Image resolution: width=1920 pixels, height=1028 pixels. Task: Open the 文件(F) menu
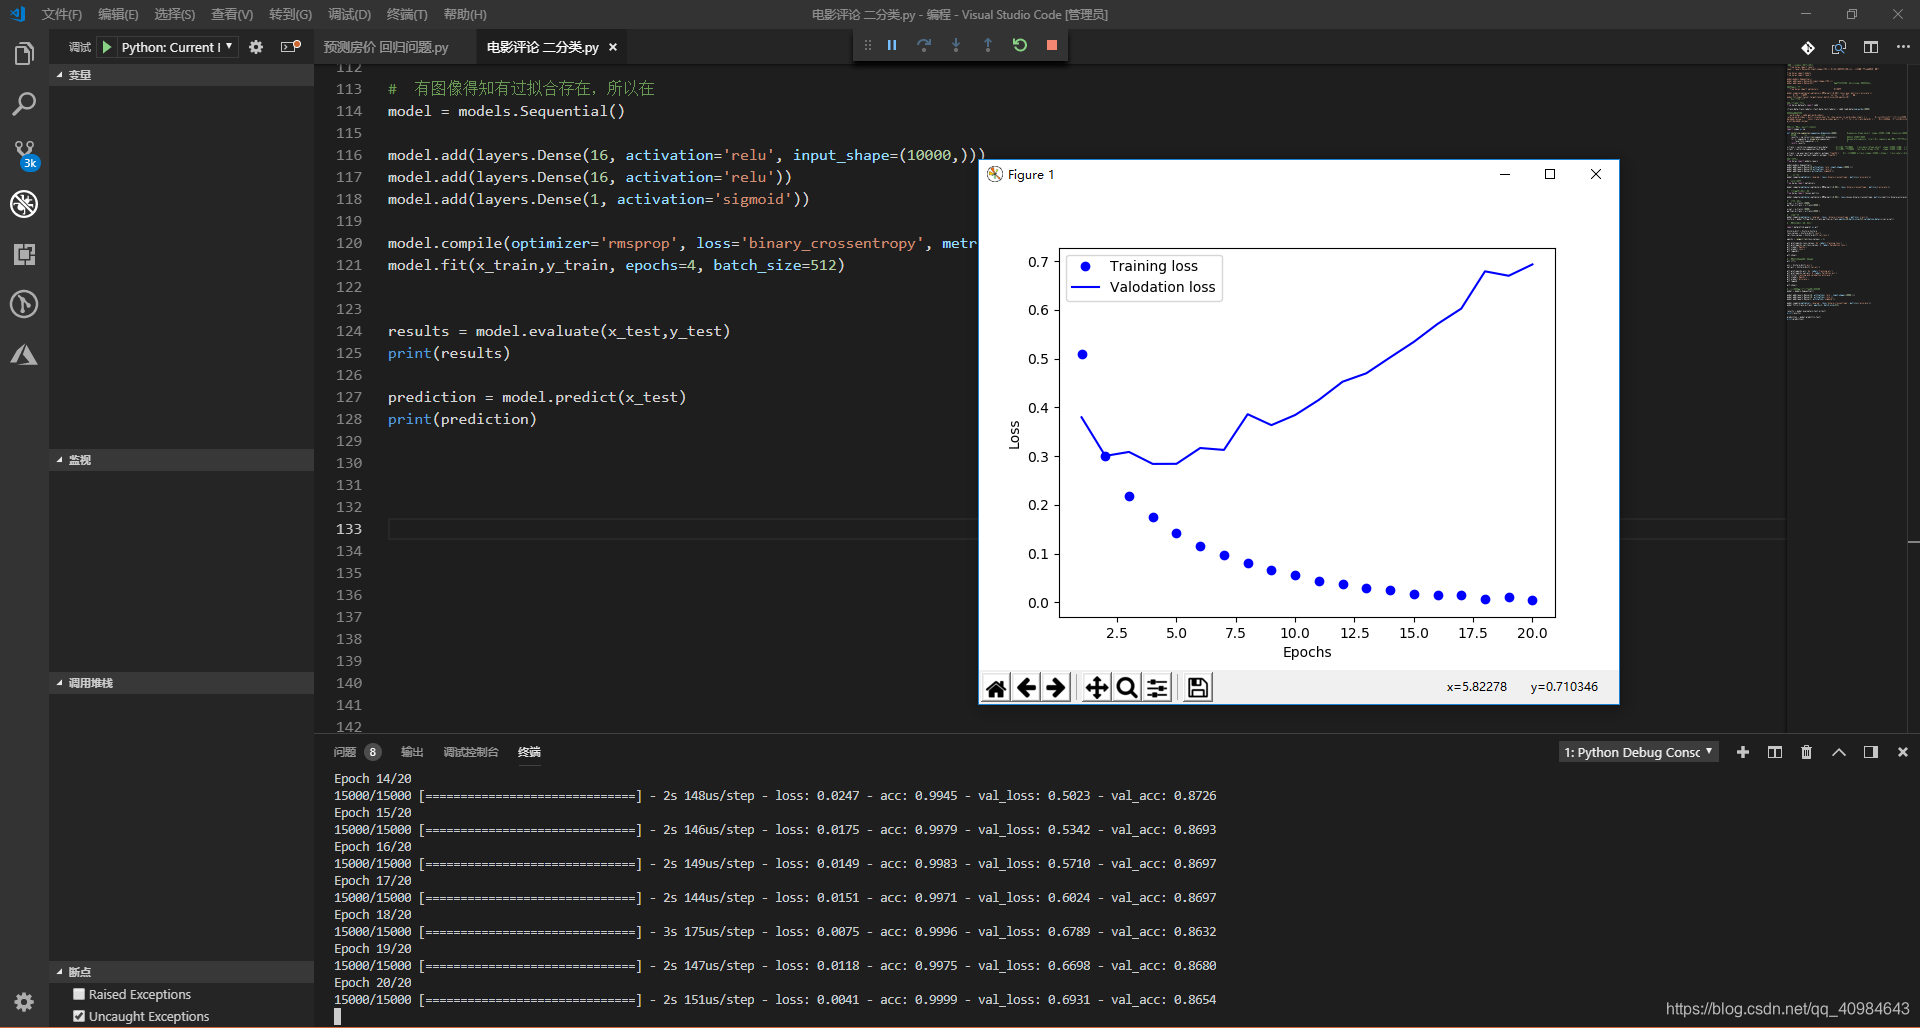62,14
